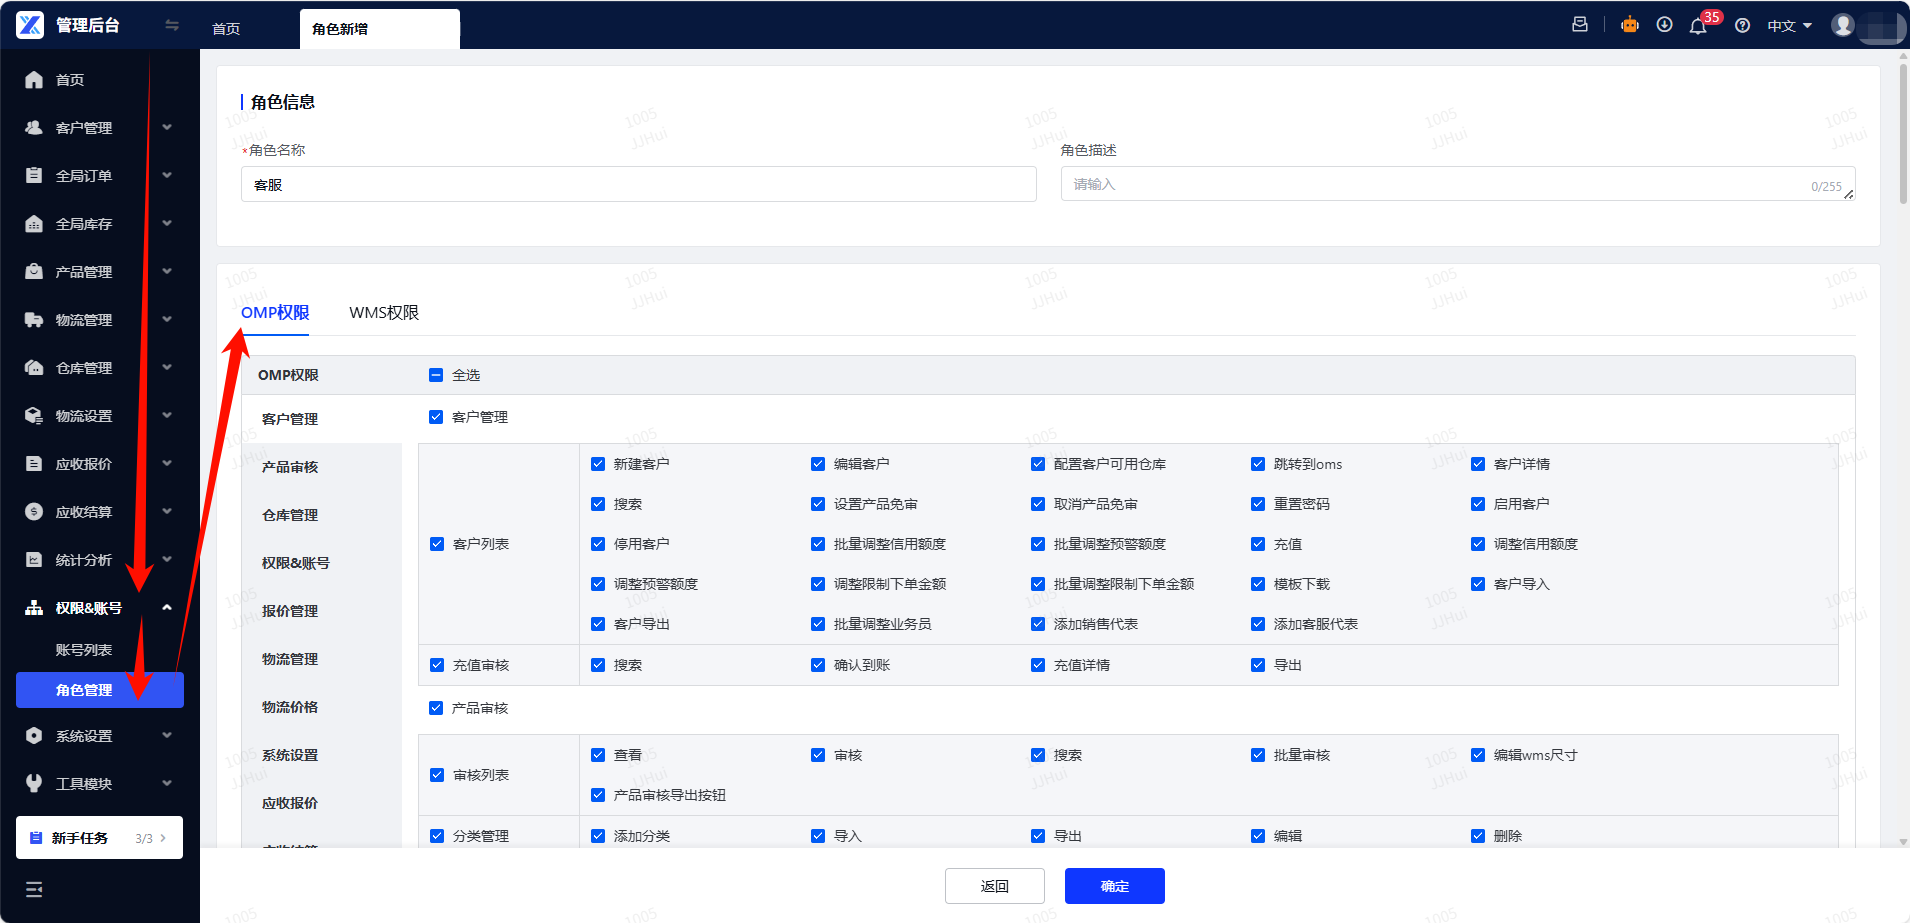Viewport: 1910px width, 923px height.
Task: Toggle sidebar collapse icon beside 管理后台
Action: tap(172, 25)
